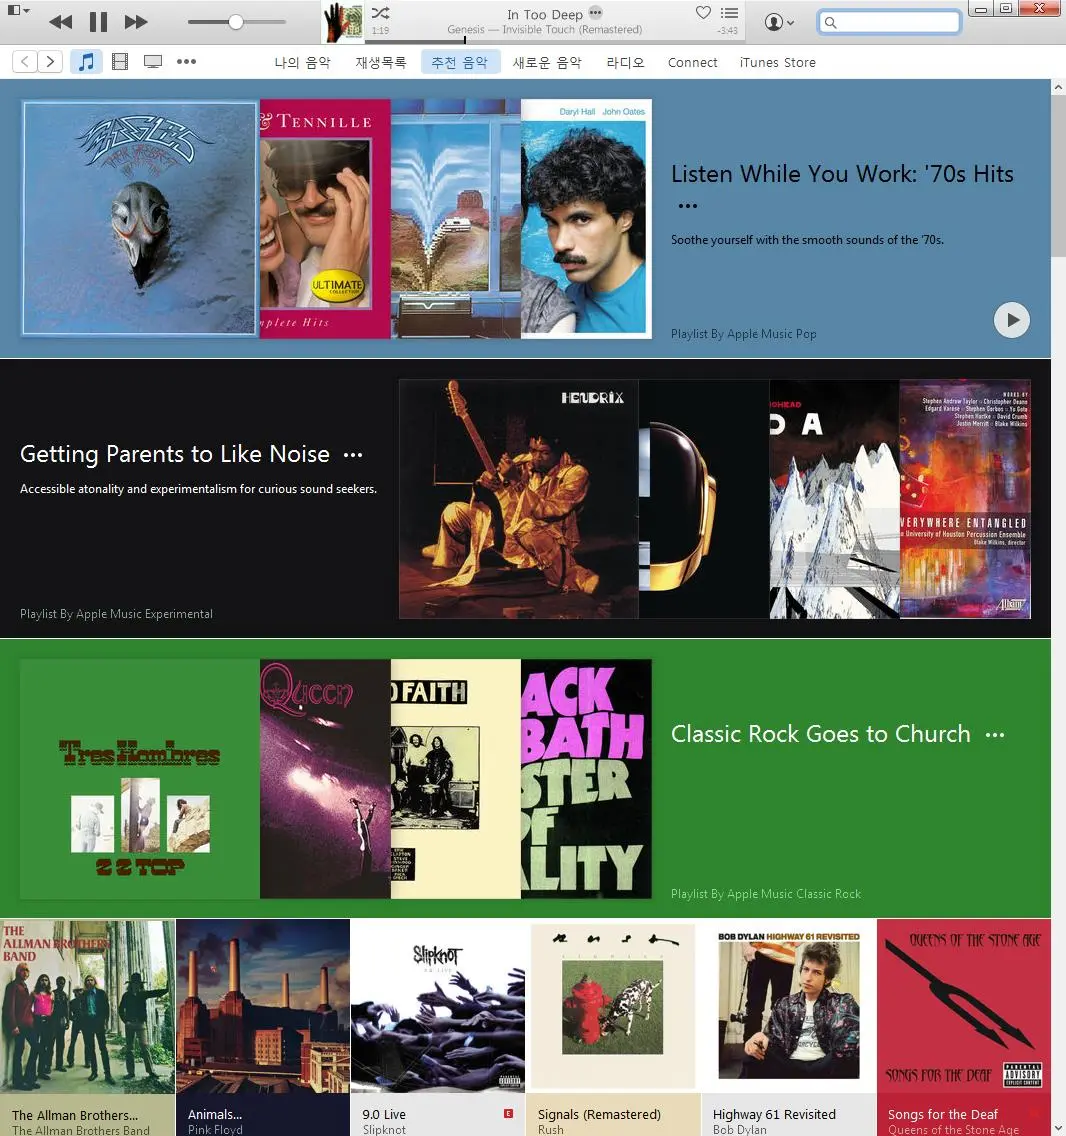Screen dimensions: 1066x1136
Task: Open the Captain & Tennille cover
Action: (325, 219)
